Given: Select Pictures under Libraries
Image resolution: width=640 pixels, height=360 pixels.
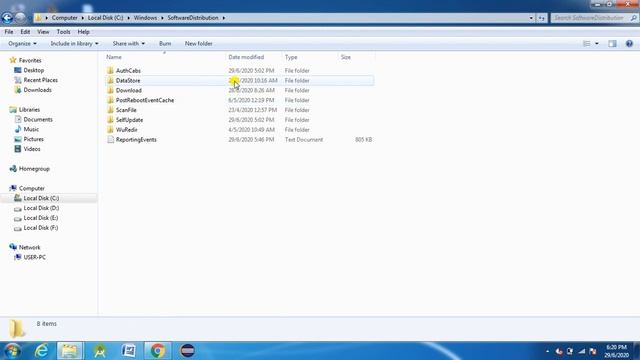Looking at the screenshot, I should click(33, 139).
